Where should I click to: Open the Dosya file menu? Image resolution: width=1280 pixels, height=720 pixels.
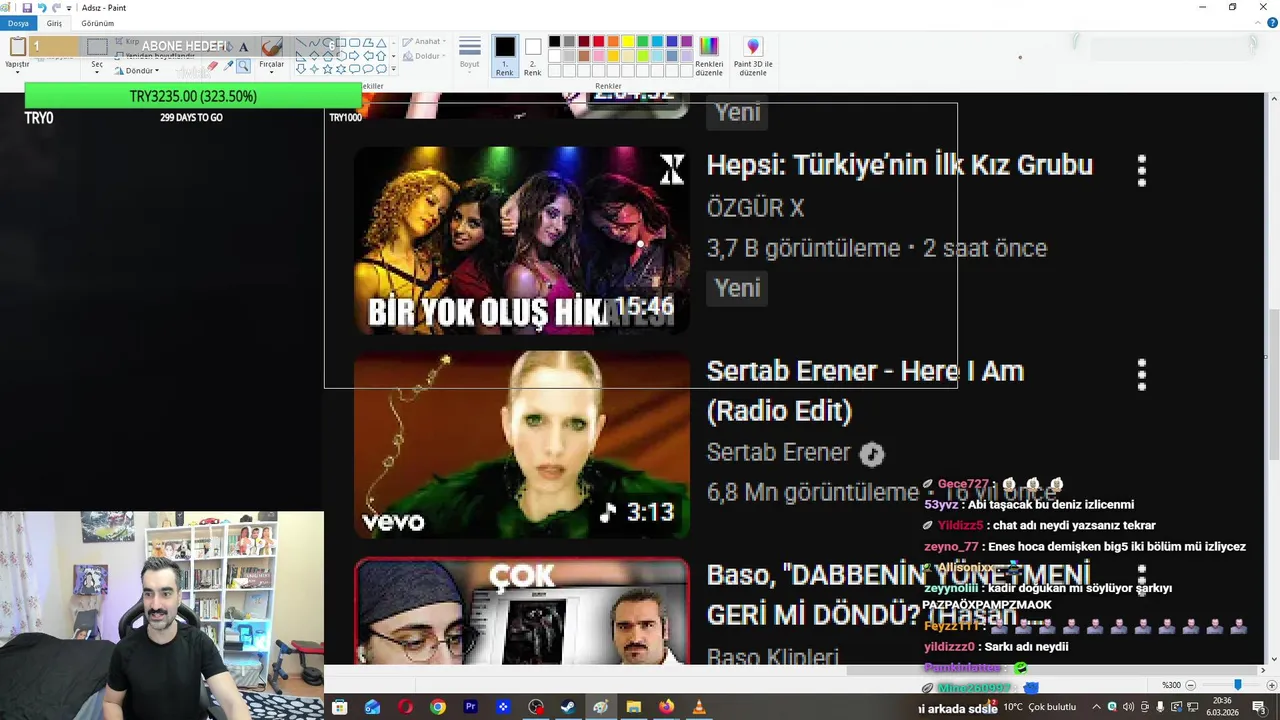click(x=18, y=23)
